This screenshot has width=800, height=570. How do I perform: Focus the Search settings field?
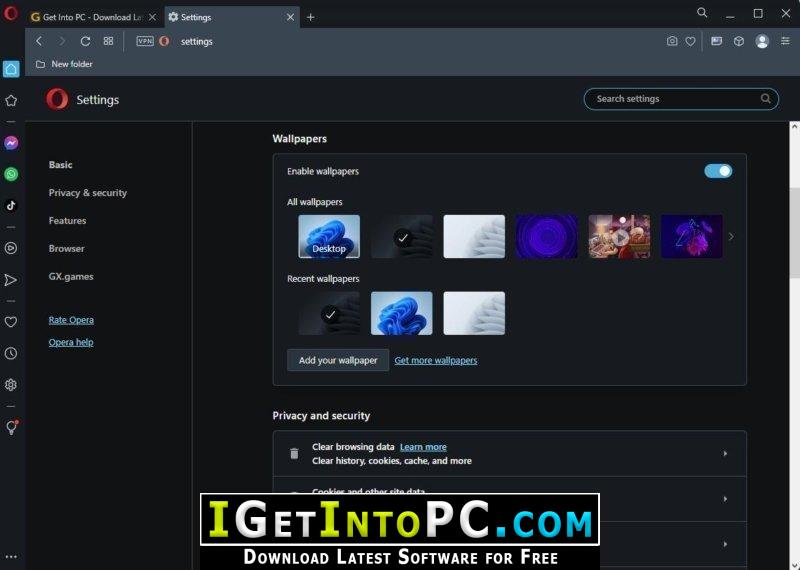(681, 99)
